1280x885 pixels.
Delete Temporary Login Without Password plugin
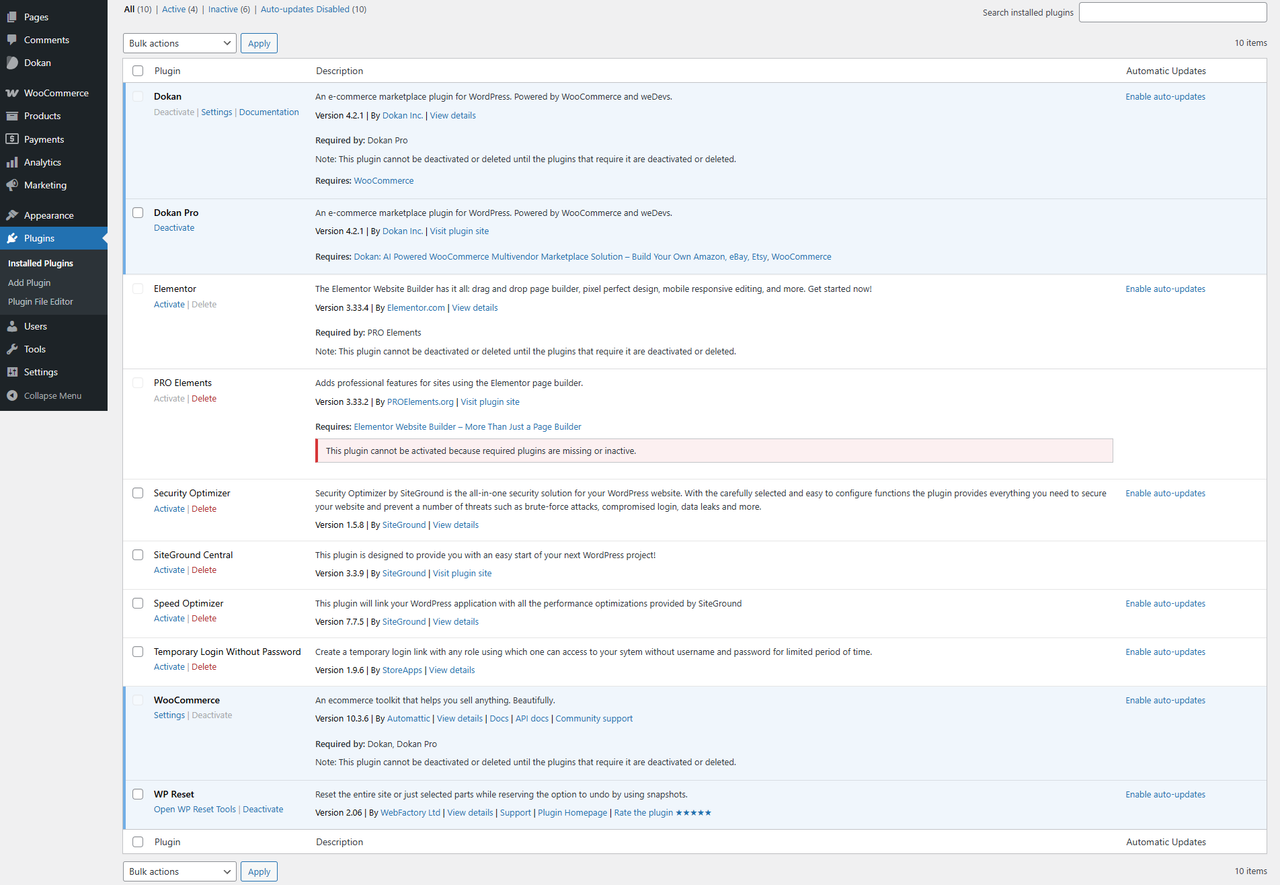click(x=204, y=667)
